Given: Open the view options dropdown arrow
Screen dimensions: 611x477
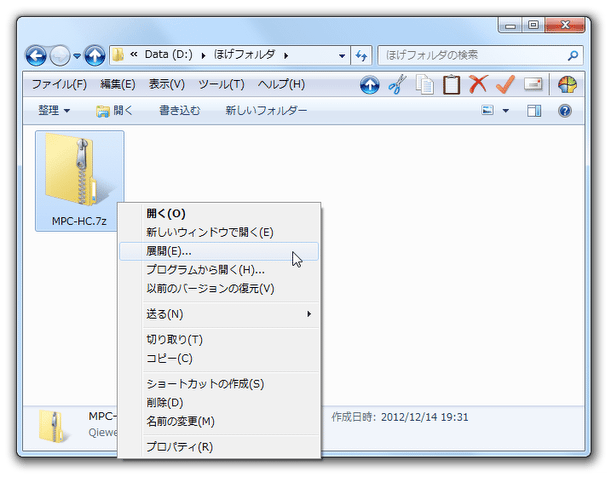Looking at the screenshot, I should click(505, 111).
